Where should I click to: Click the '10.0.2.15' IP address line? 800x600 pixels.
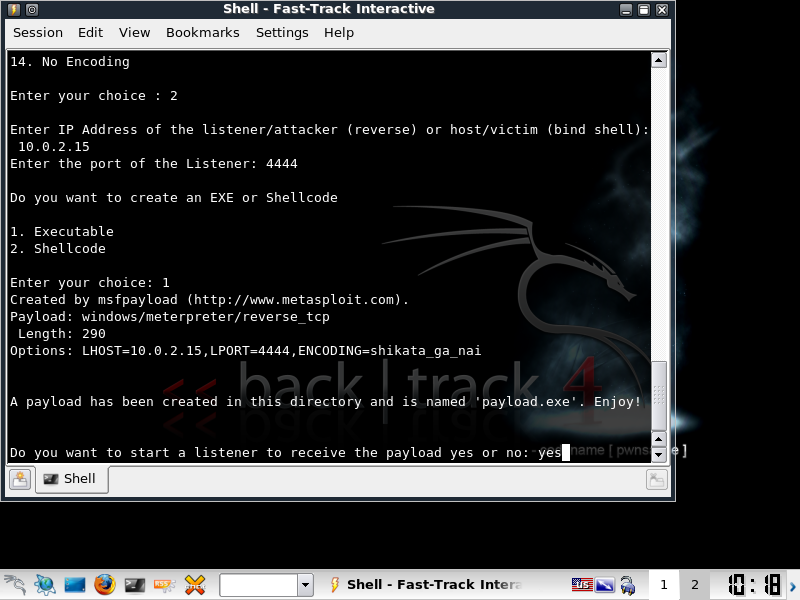tap(54, 147)
